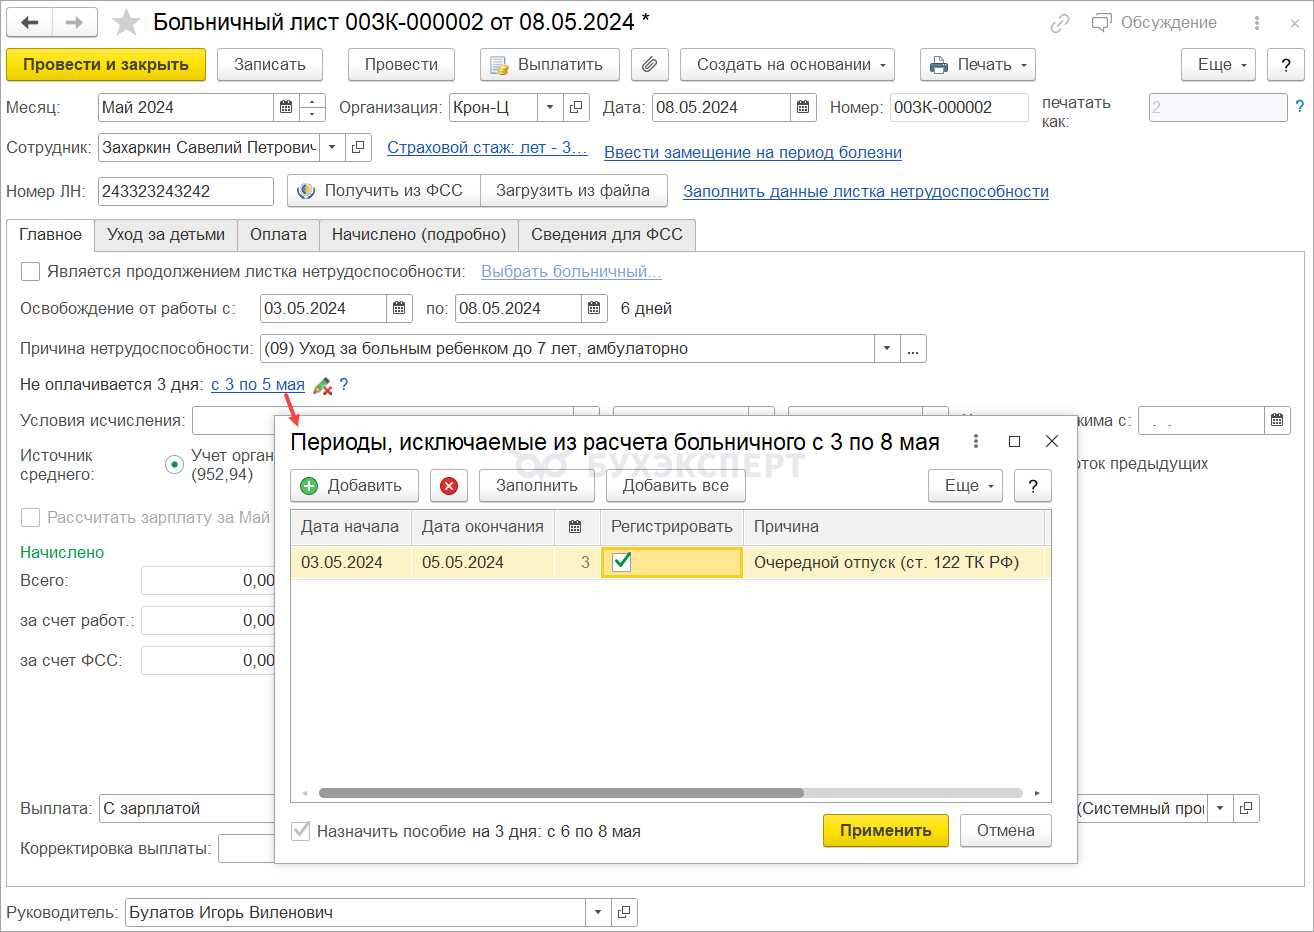
Task: Open dialog help with the question button
Action: pos(1033,486)
